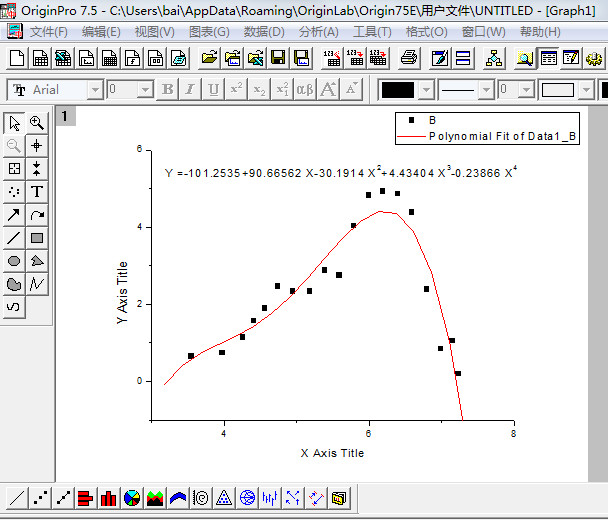Viewport: 608px width, 520px height.
Task: Open the line width dropdown
Action: coord(526,90)
